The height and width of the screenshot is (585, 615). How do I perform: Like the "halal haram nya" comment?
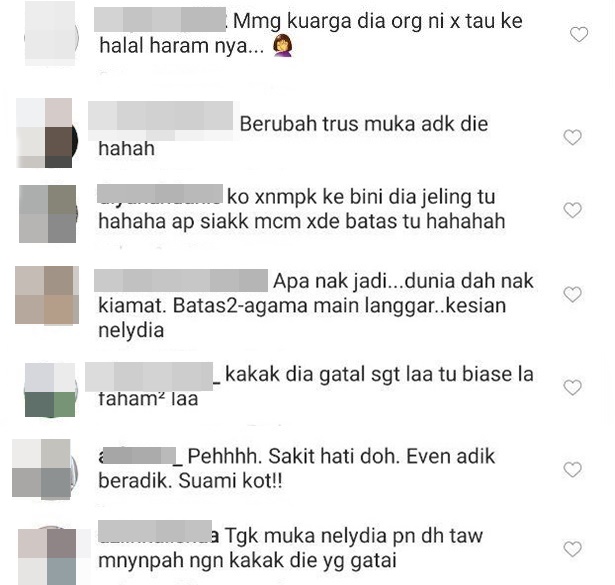pyautogui.click(x=579, y=35)
